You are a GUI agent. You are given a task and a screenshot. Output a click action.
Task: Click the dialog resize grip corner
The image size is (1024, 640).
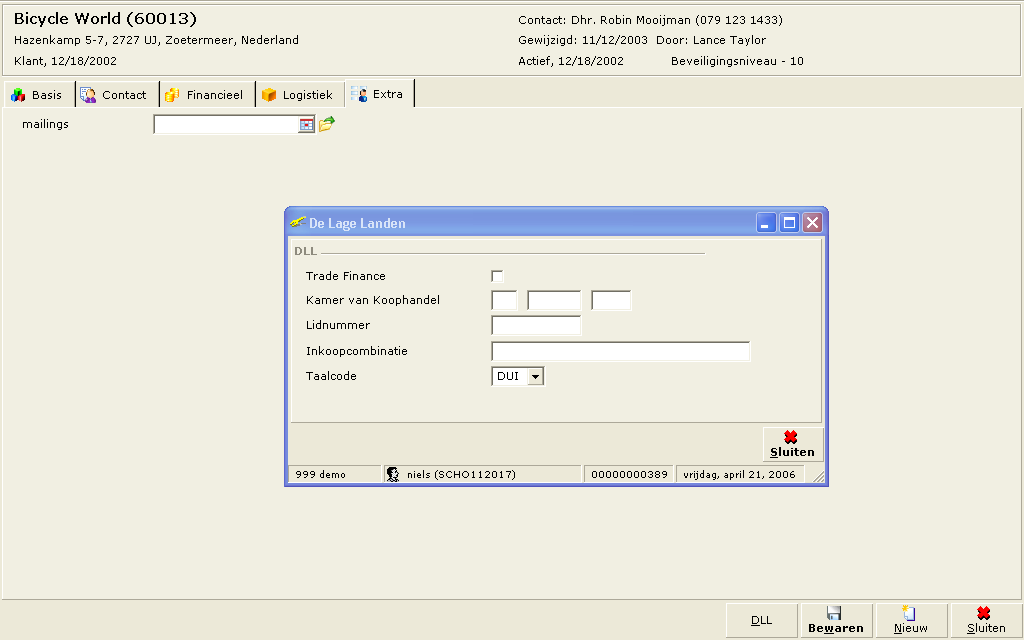click(x=818, y=477)
